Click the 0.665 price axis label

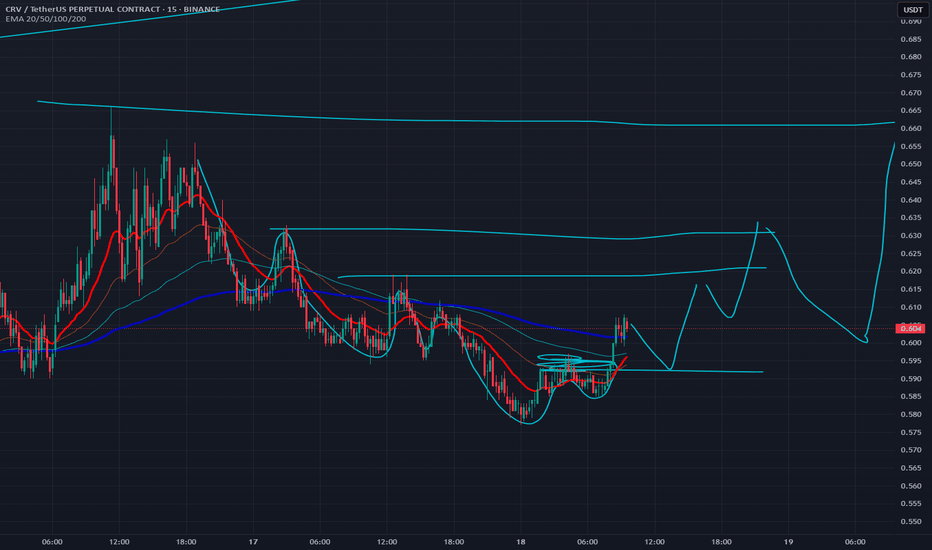coord(911,111)
